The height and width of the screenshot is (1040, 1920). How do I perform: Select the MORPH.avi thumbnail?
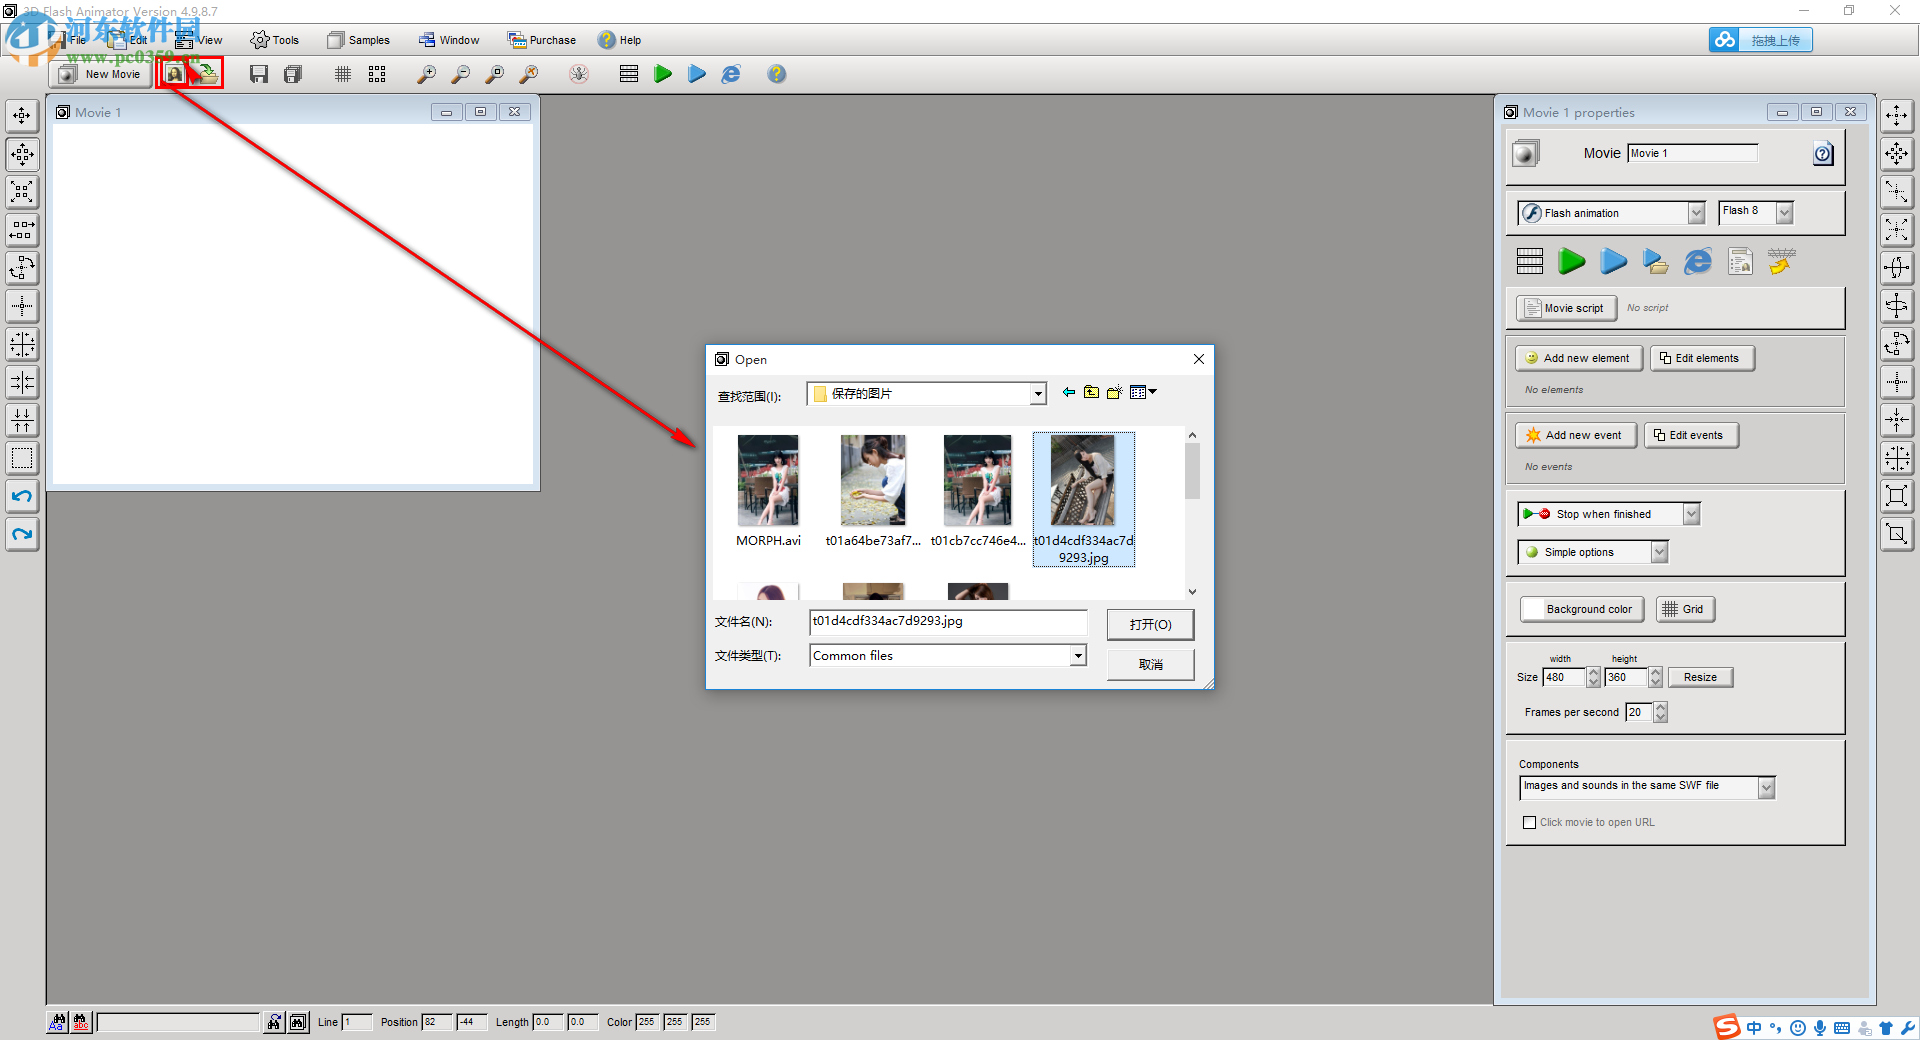[768, 480]
